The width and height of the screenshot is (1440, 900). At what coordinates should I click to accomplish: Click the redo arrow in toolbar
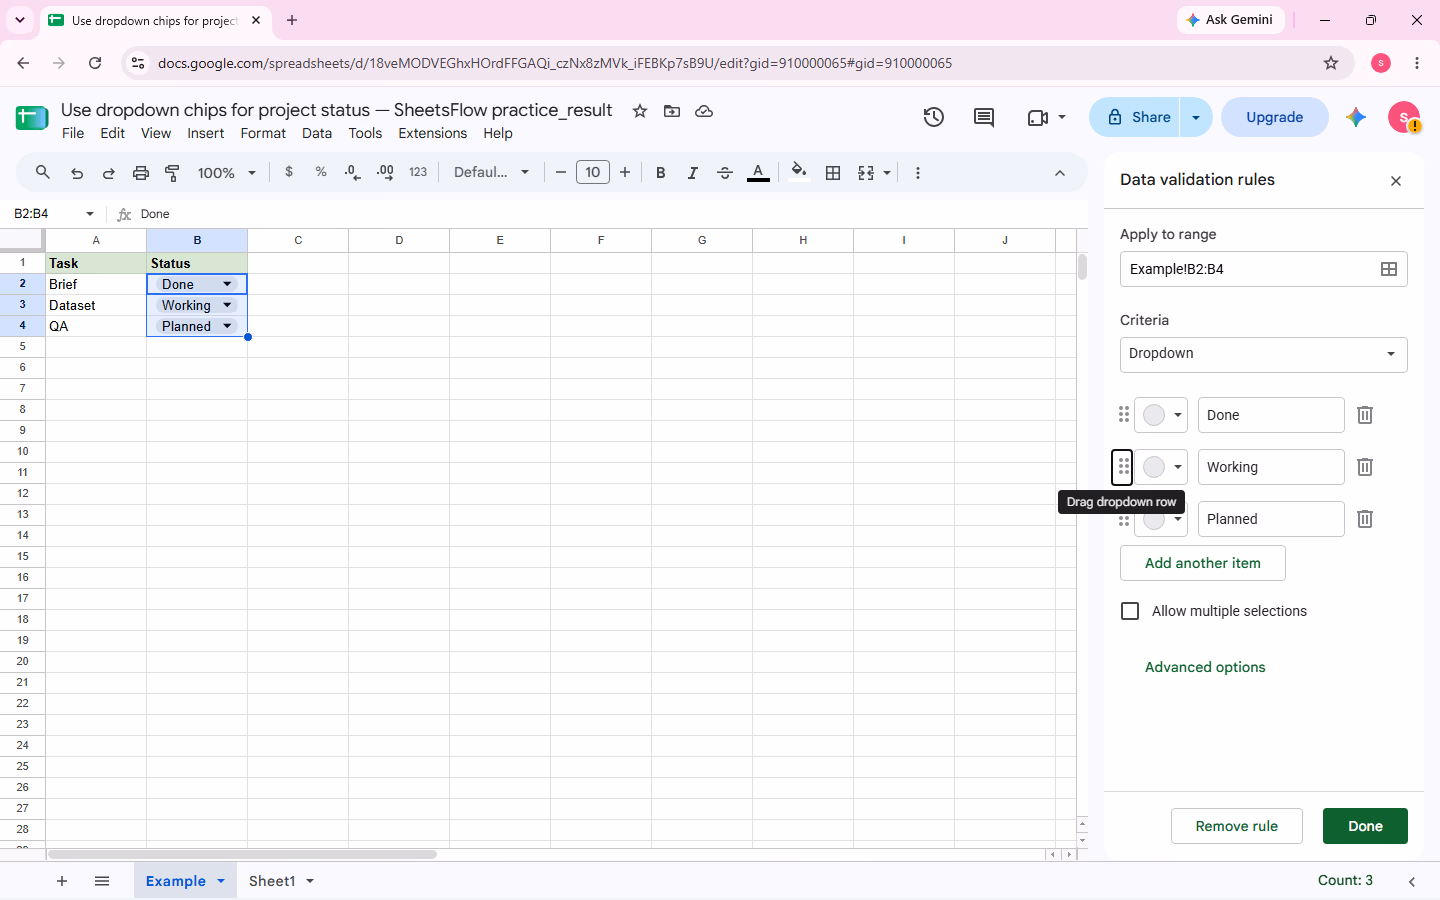point(109,173)
